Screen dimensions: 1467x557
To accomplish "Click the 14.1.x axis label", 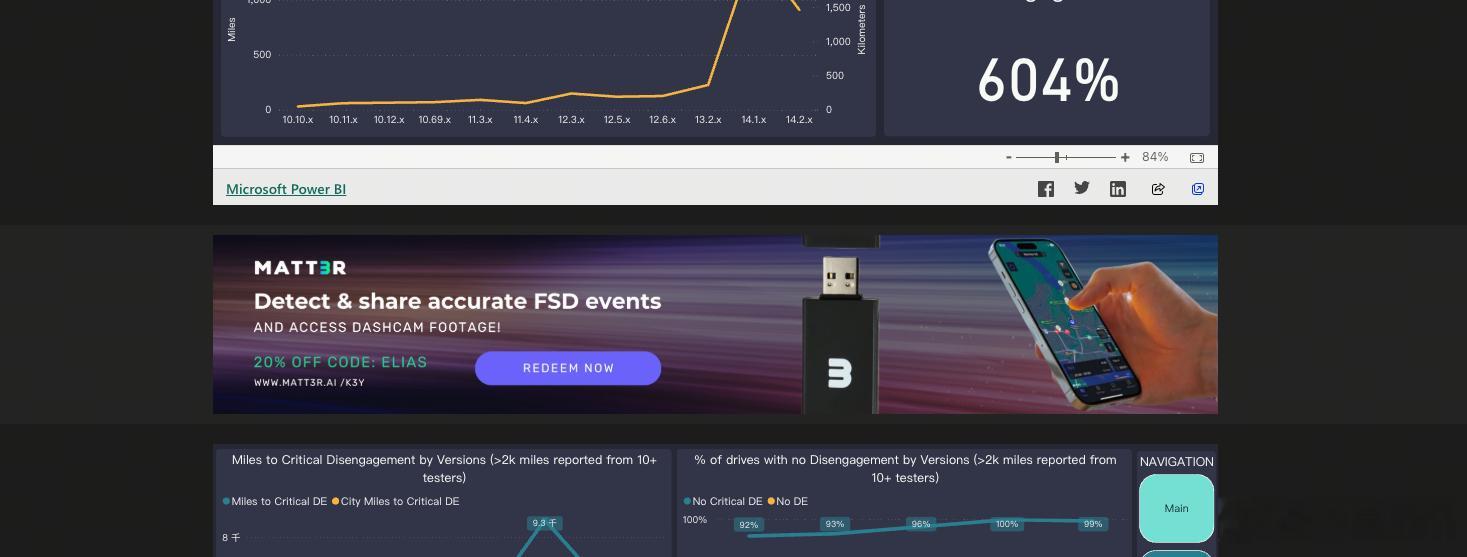I will coord(754,120).
